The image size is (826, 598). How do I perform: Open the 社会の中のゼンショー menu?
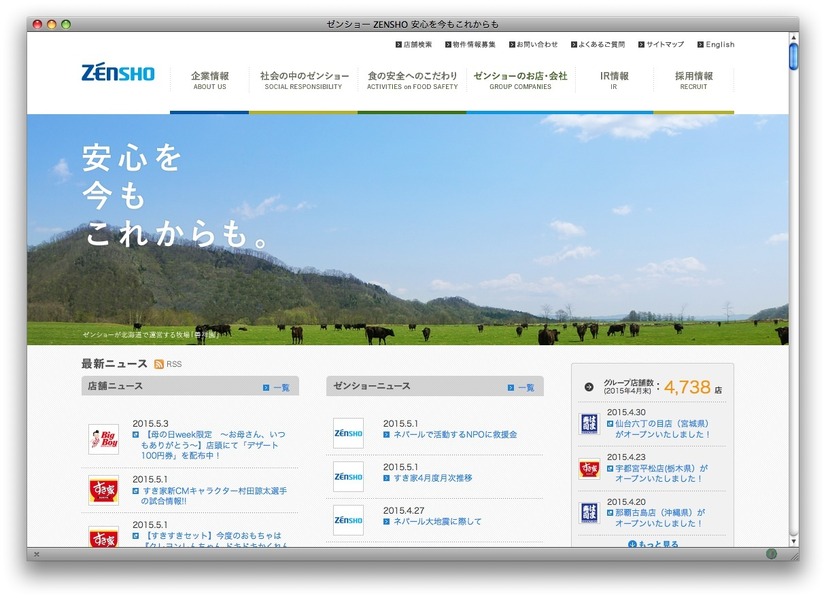tap(304, 80)
